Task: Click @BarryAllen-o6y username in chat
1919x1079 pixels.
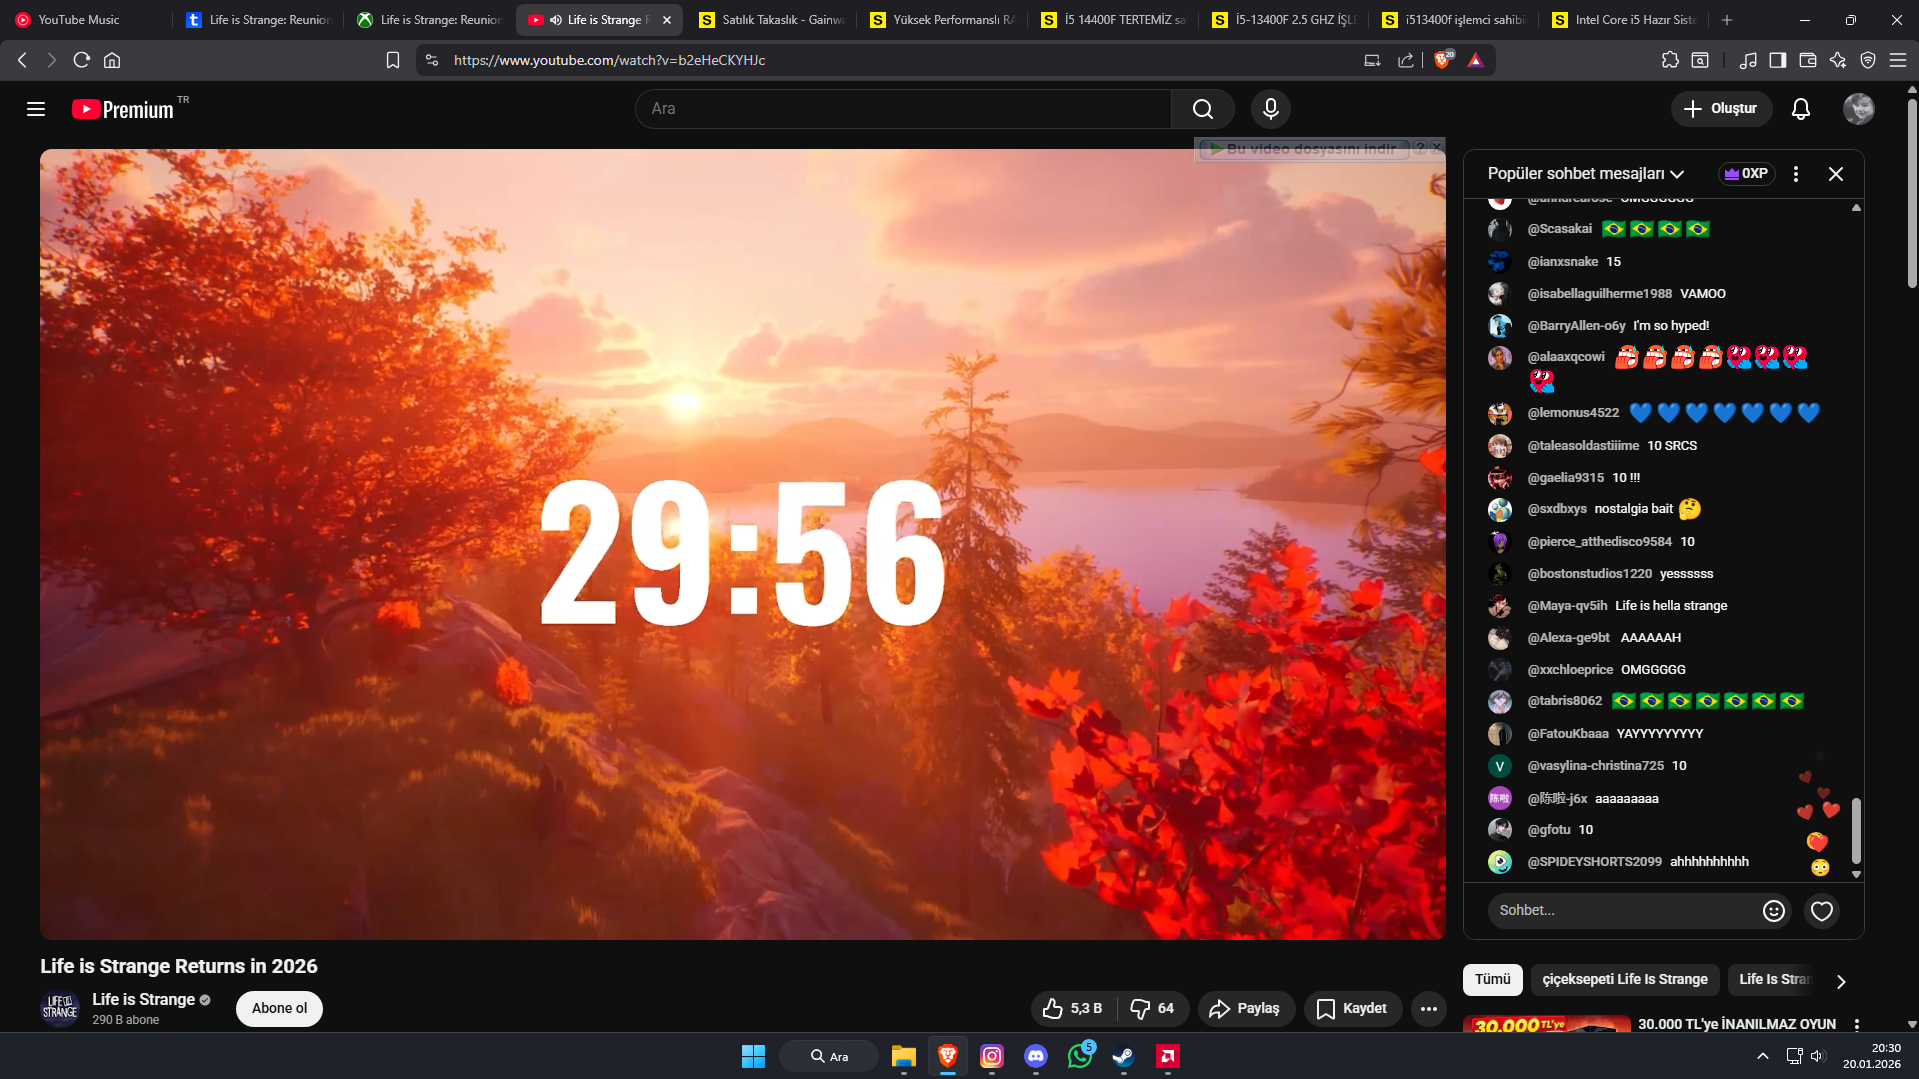Action: pos(1576,326)
